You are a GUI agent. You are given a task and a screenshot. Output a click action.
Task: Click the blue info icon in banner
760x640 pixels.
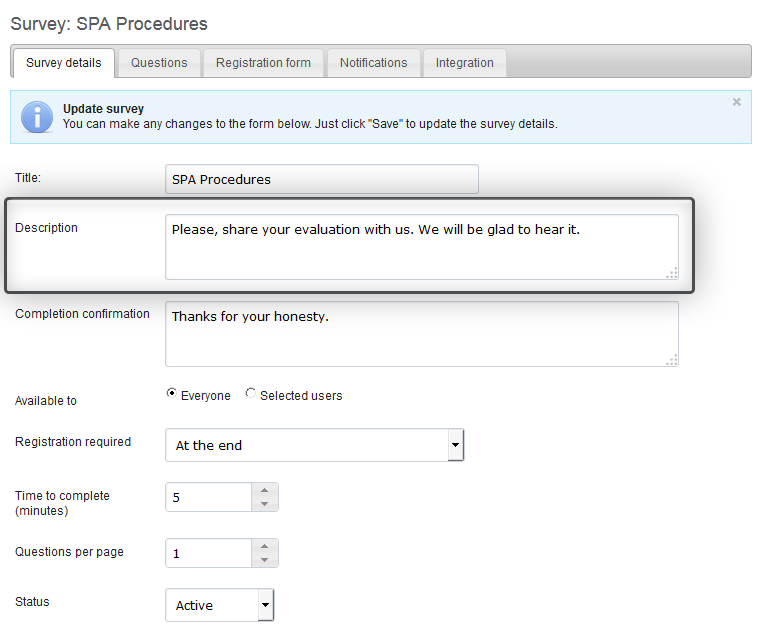pyautogui.click(x=36, y=117)
